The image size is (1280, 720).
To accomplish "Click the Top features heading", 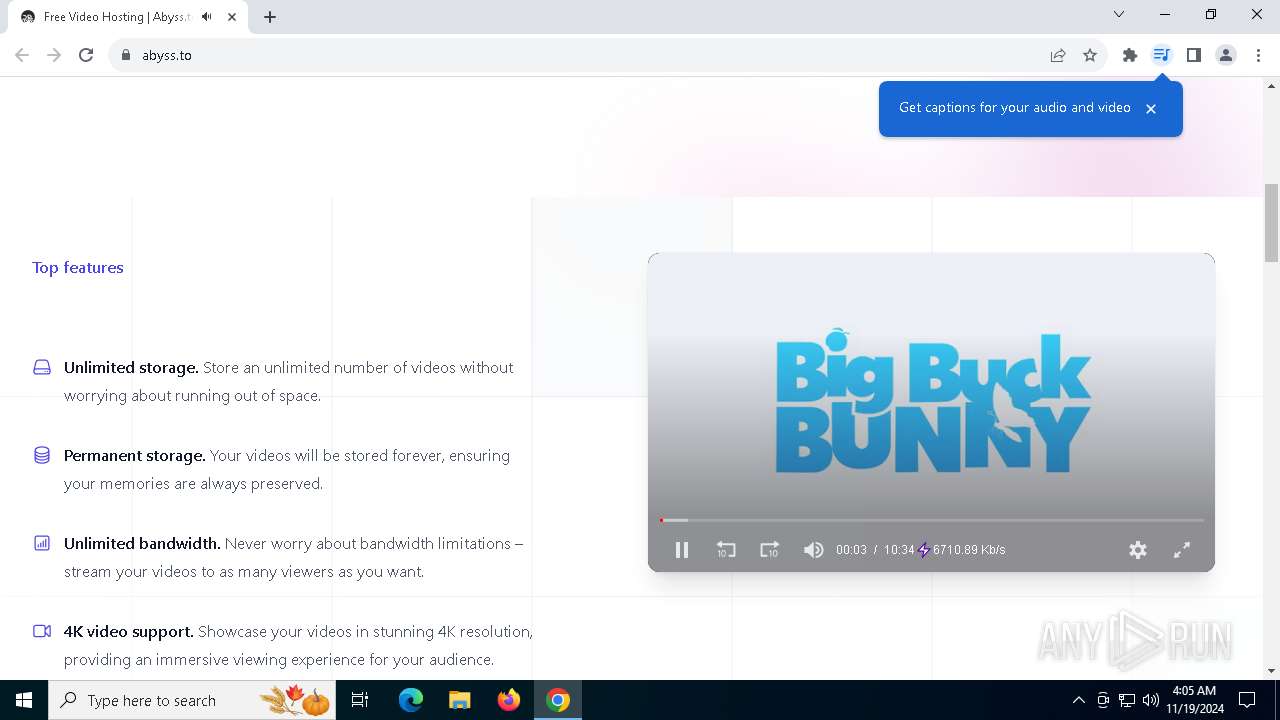I will pos(78,267).
